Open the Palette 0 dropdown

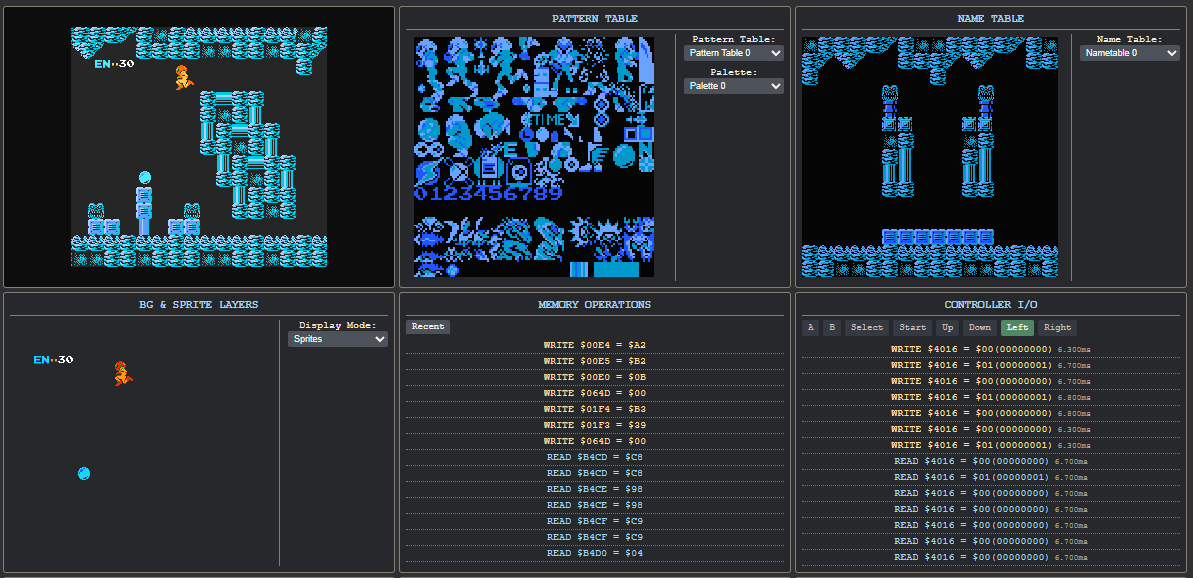click(x=732, y=86)
